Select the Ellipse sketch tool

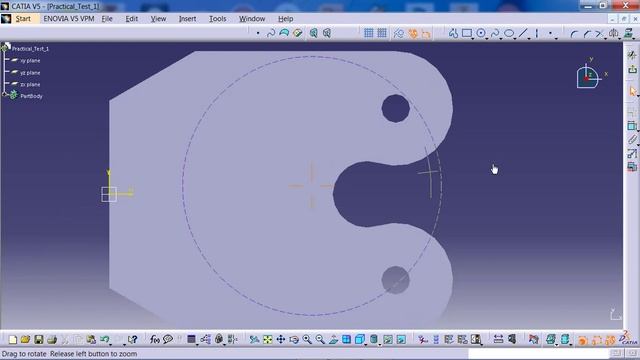click(x=509, y=33)
